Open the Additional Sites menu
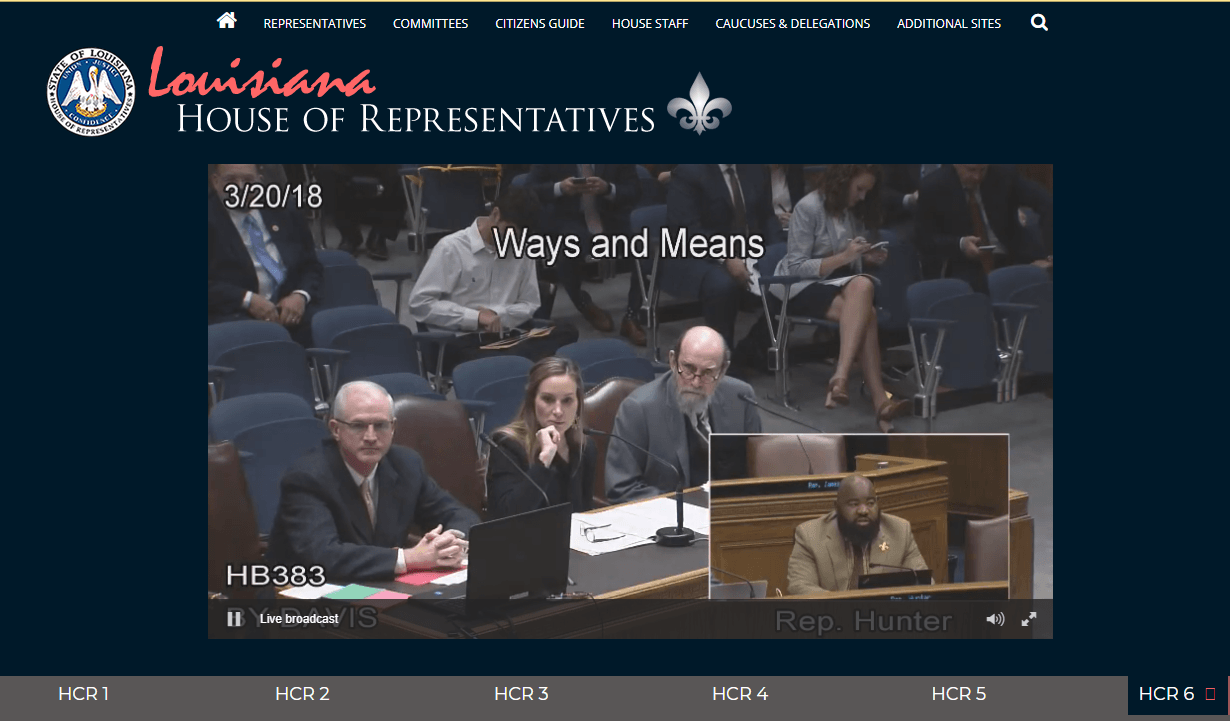Viewport: 1230px width, 721px height. [949, 23]
